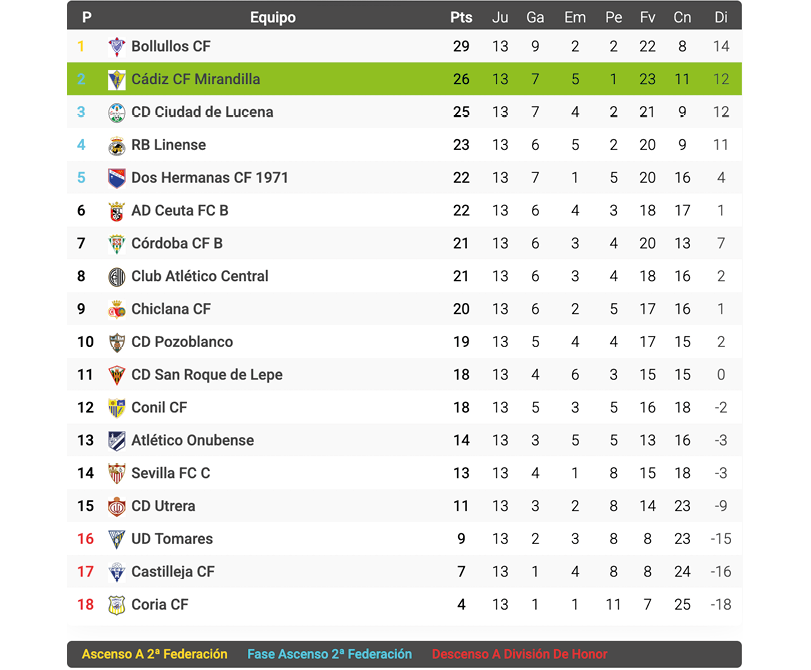
Task: Click the AD Ceuta FC B crest
Action: click(117, 212)
